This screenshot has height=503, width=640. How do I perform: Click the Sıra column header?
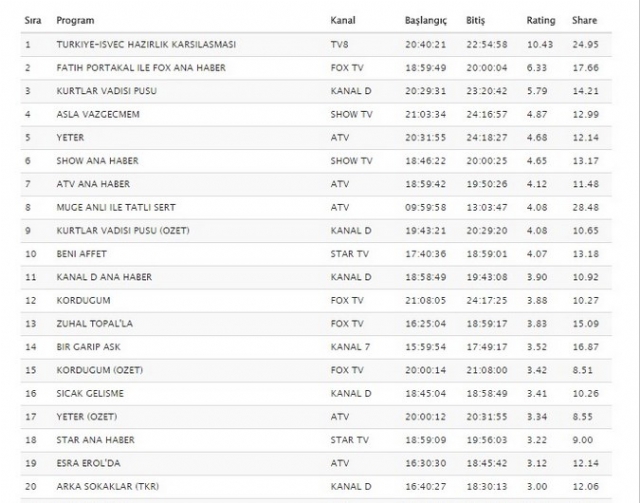(x=33, y=20)
